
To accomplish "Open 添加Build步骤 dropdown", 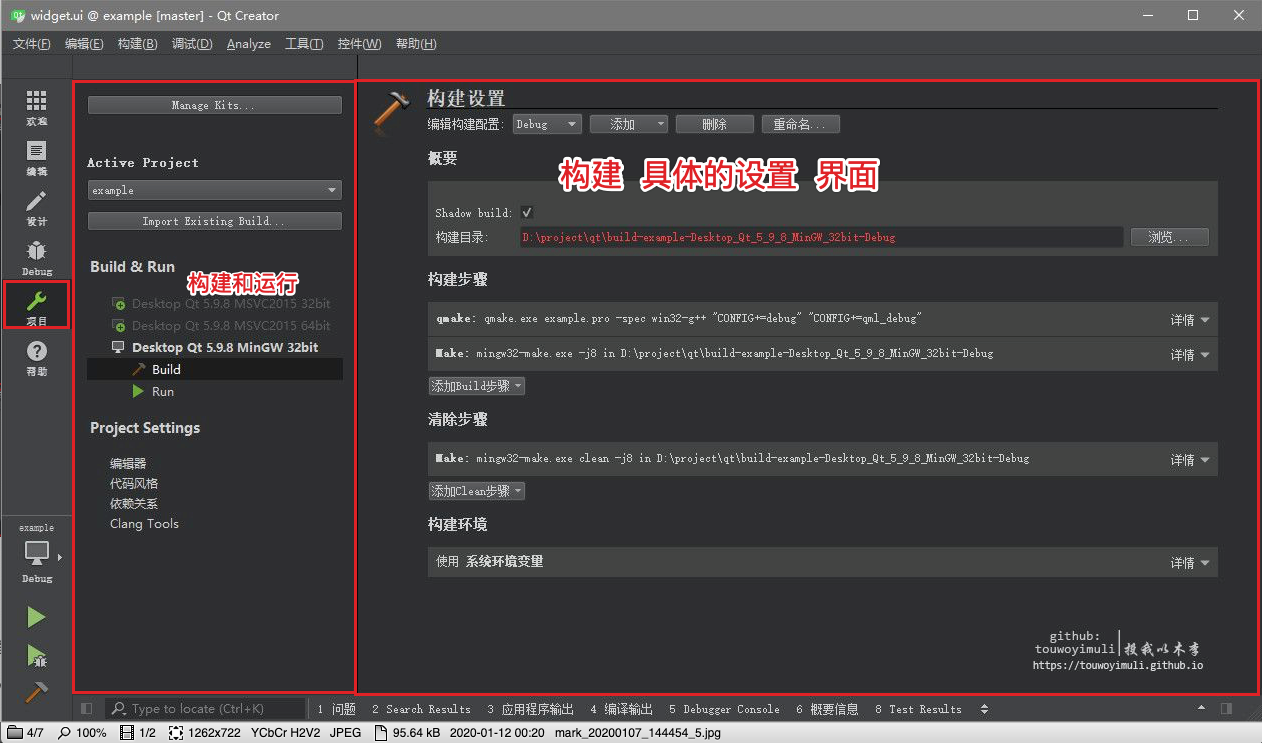I will point(477,386).
